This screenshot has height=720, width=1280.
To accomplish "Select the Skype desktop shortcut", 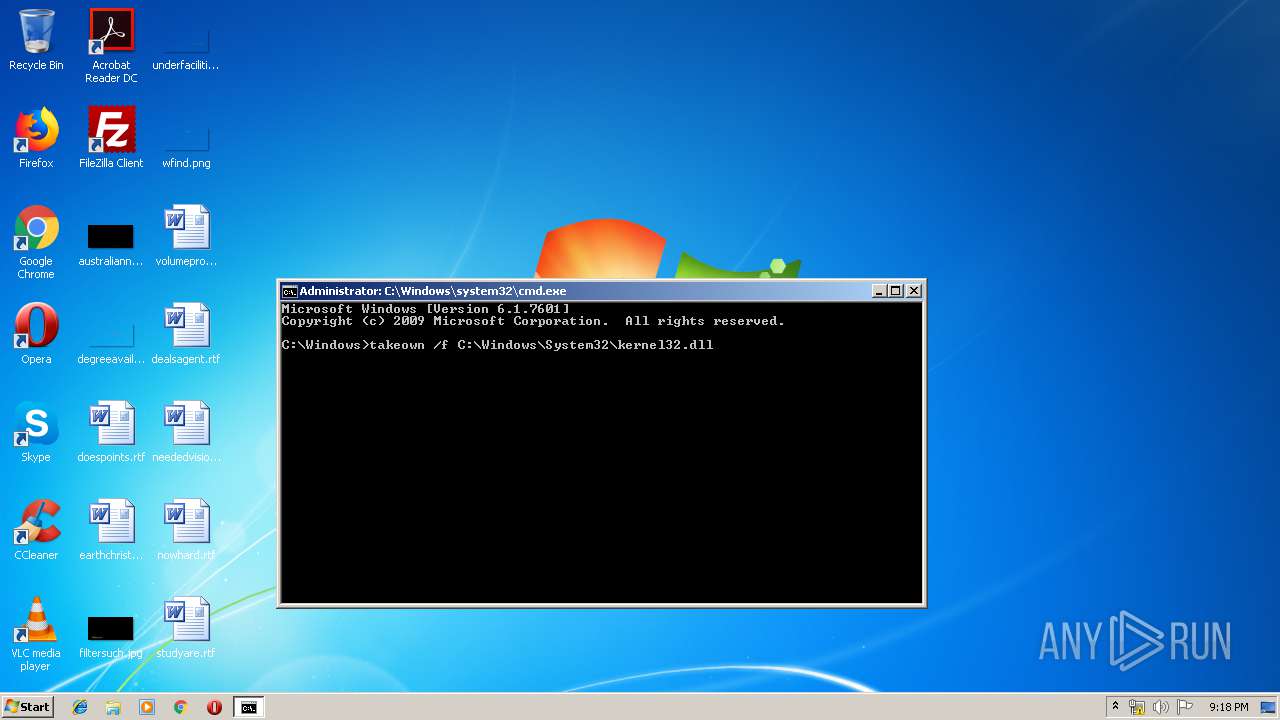I will pyautogui.click(x=36, y=432).
